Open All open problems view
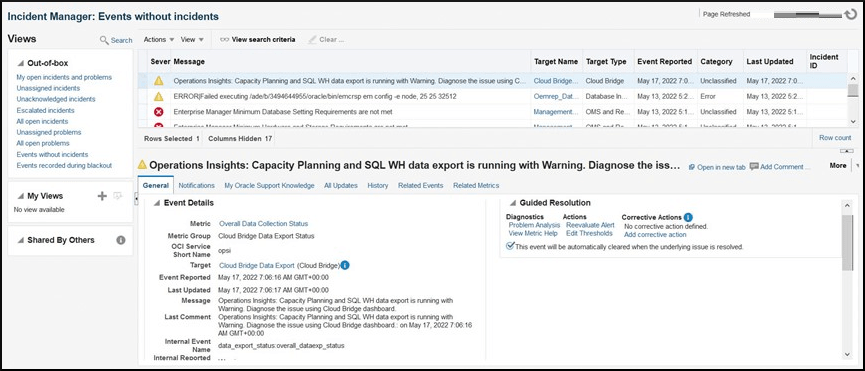The image size is (865, 371). tap(43, 143)
